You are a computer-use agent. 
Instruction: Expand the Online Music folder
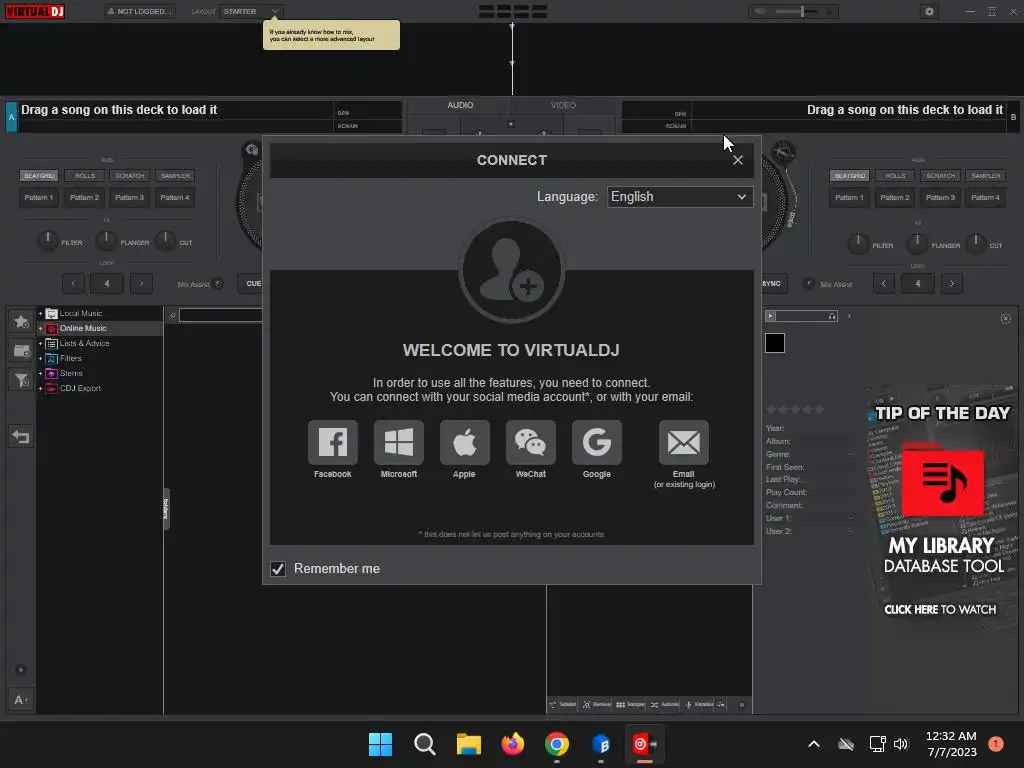(40, 328)
